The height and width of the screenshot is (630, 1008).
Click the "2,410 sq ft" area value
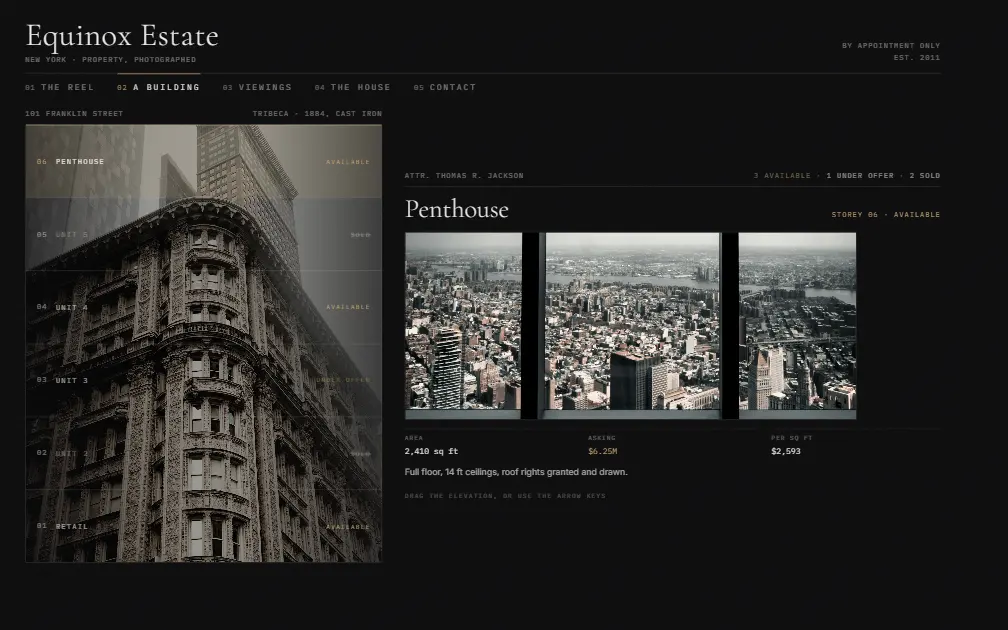pos(431,451)
